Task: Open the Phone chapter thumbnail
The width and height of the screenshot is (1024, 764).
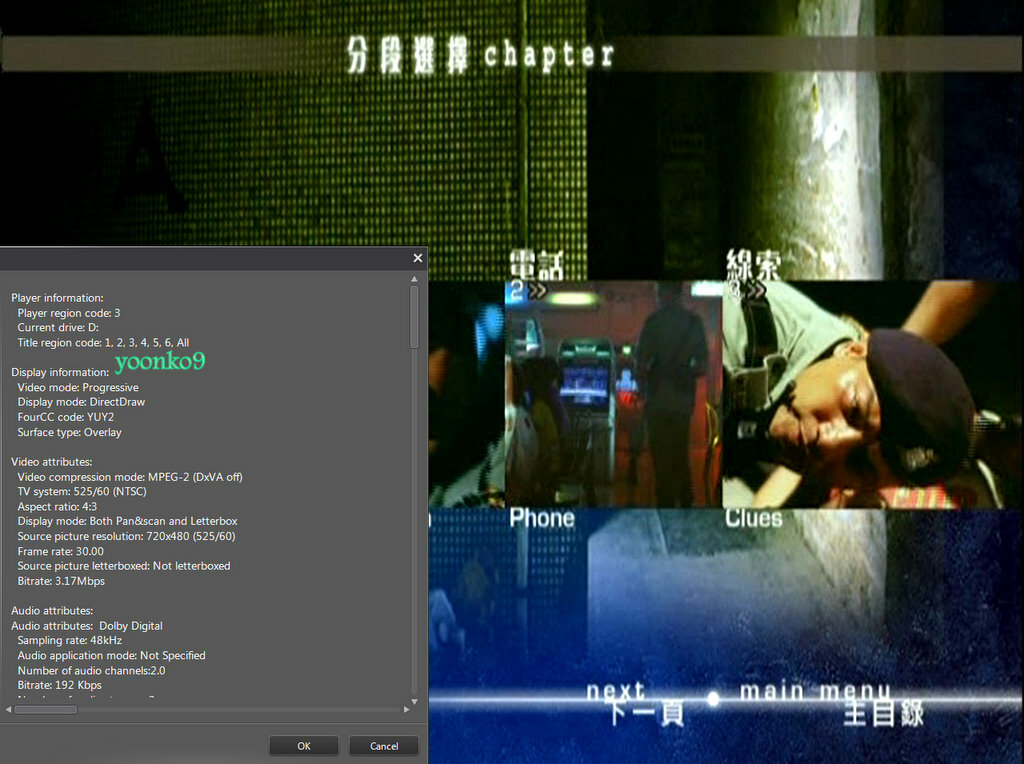Action: coord(613,394)
